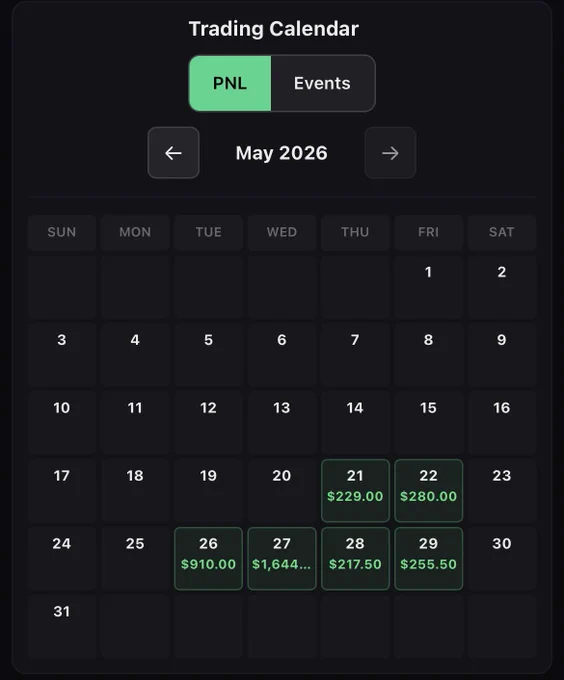This screenshot has height=680, width=564.
Task: Choose day 31 in the last row
Action: pyautogui.click(x=62, y=626)
